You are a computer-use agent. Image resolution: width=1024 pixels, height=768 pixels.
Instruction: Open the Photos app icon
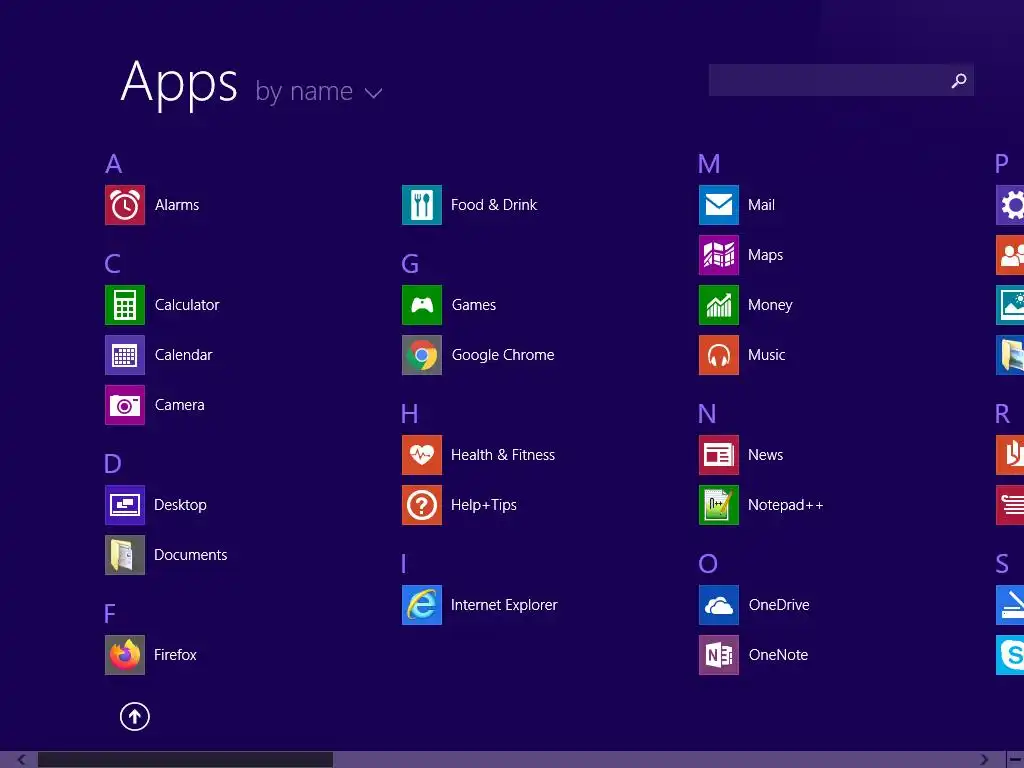pos(1010,305)
